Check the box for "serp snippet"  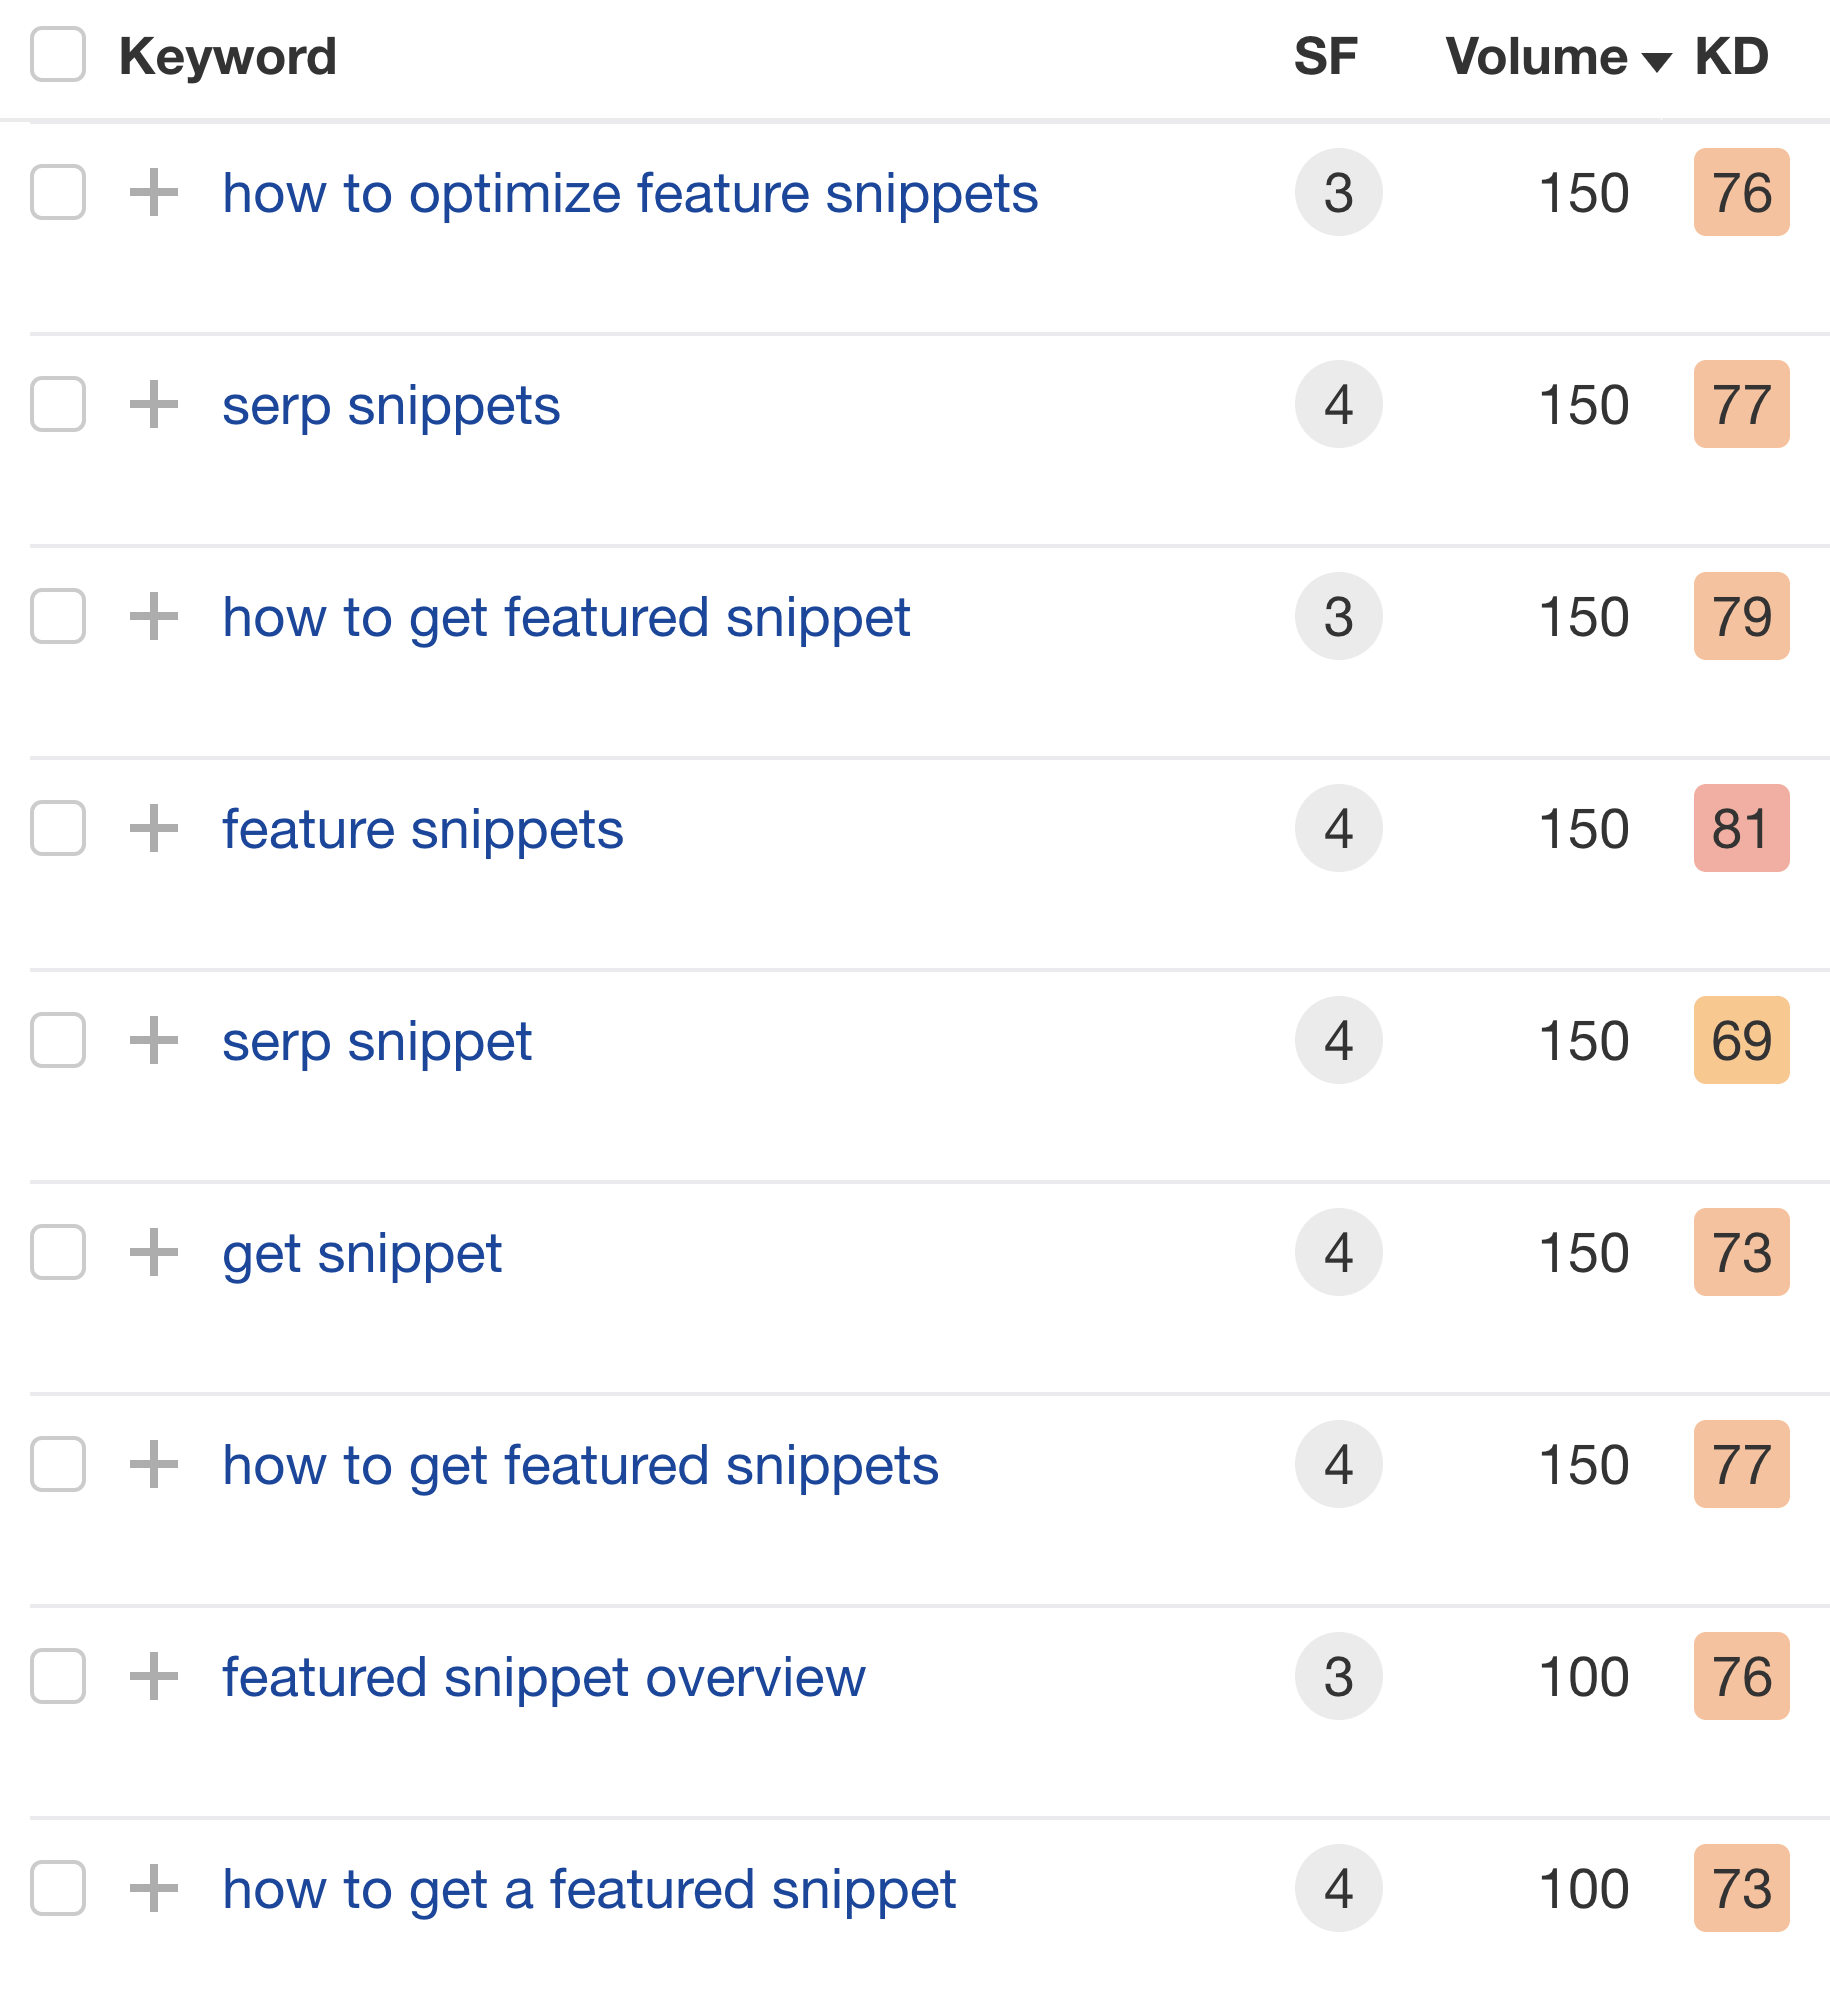tap(57, 1041)
